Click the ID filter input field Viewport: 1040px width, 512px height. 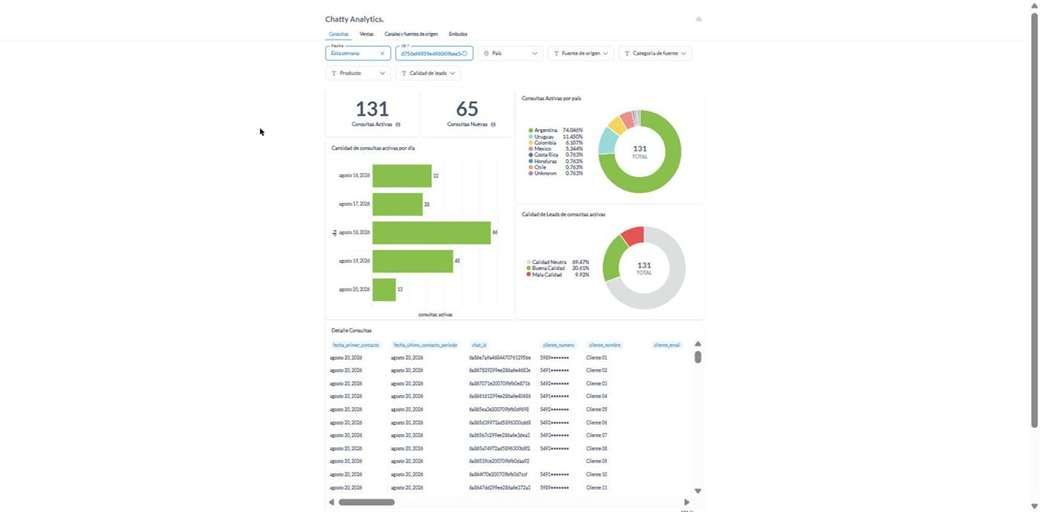(434, 53)
